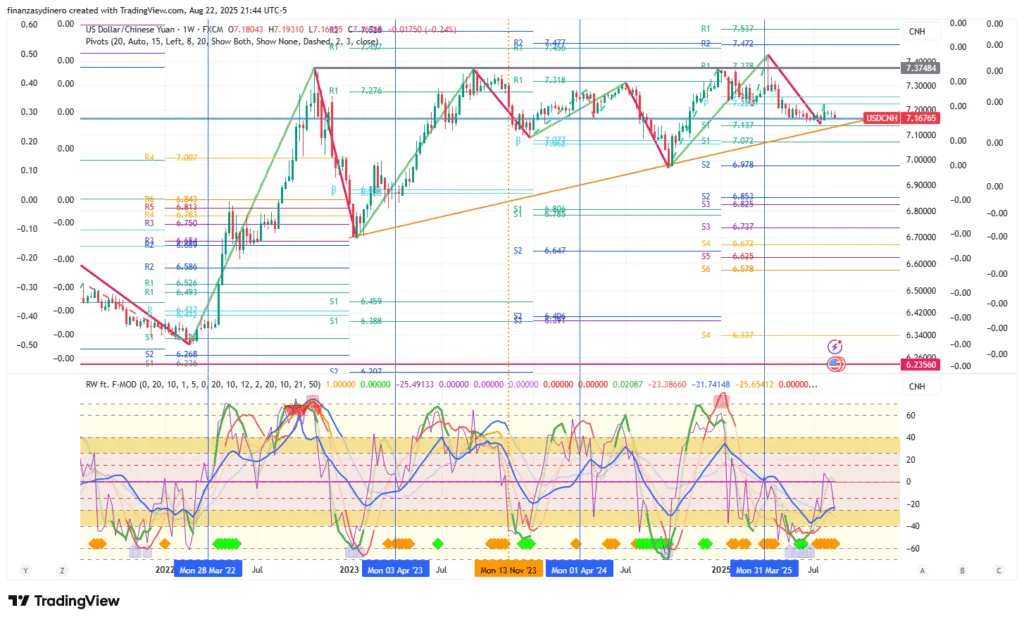Image resolution: width=1024 pixels, height=622 pixels.
Task: Click the S2 6.647 pivot label
Action: tap(539, 250)
